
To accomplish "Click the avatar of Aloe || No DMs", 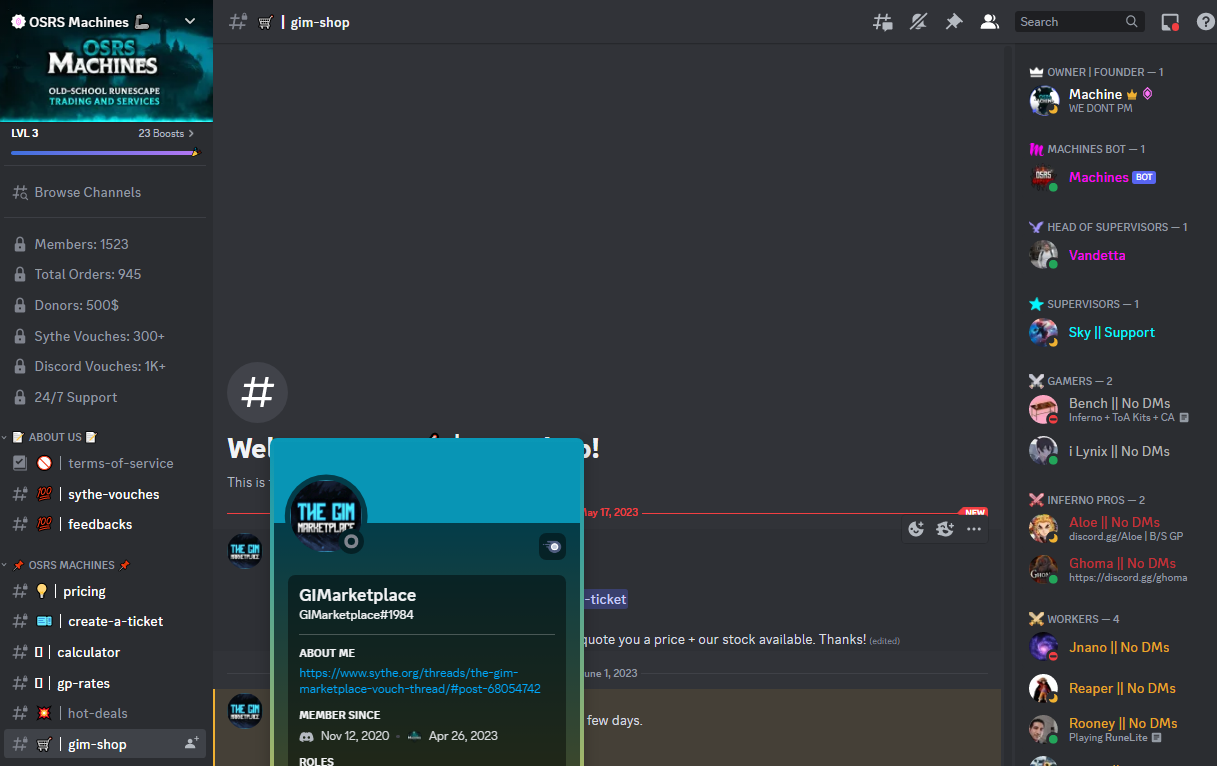I will click(1044, 529).
